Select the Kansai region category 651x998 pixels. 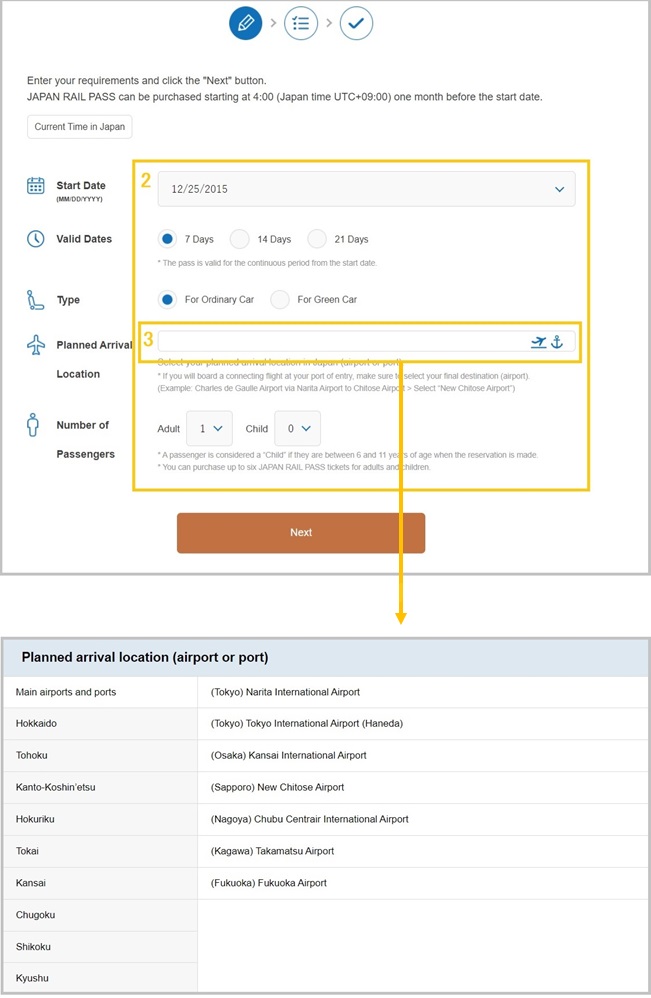(101, 883)
